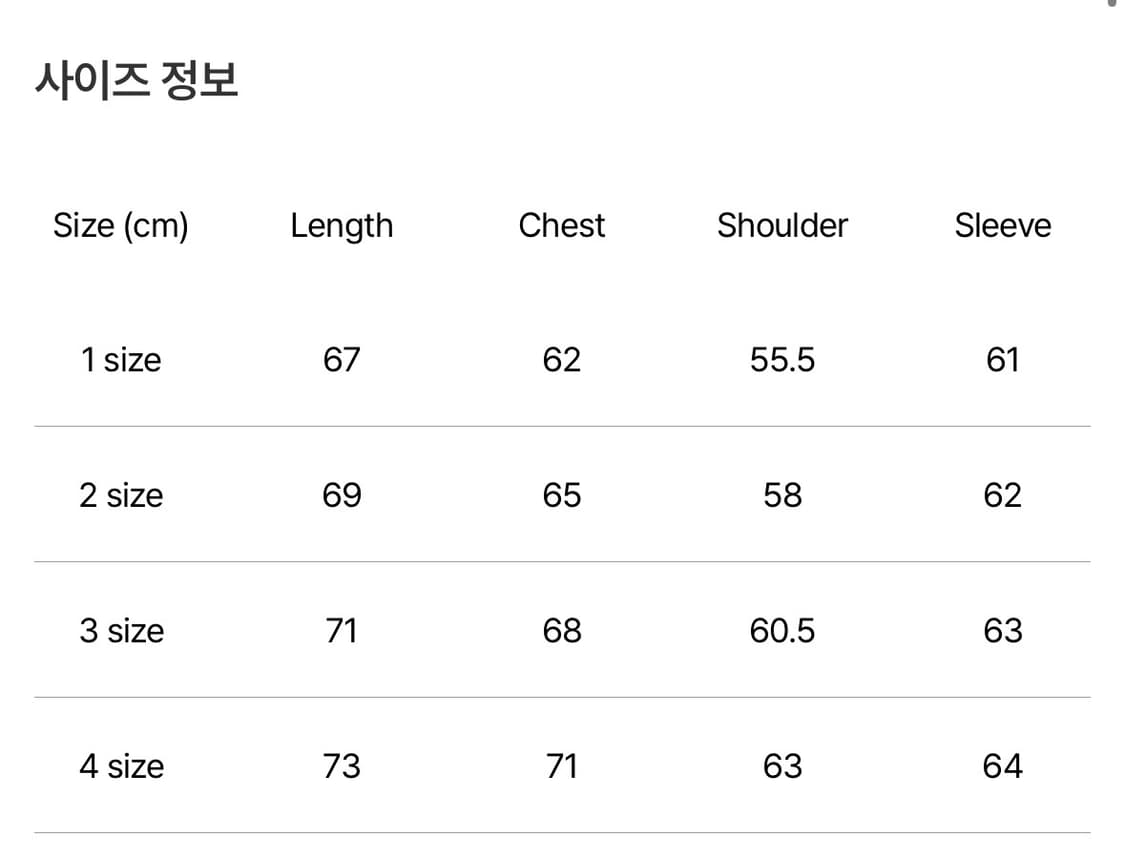Image resolution: width=1125 pixels, height=862 pixels.
Task: Click the Length value 73
Action: [x=341, y=766]
